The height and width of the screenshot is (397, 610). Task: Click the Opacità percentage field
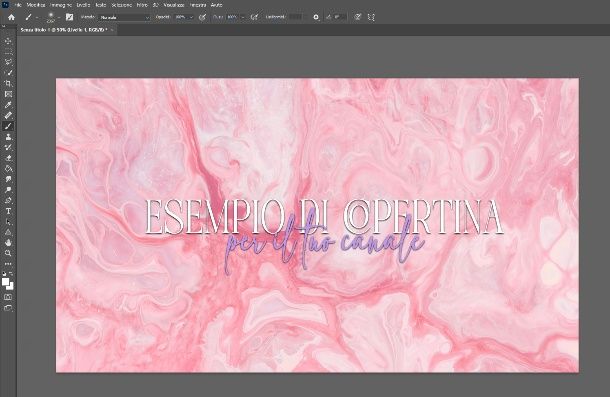click(x=181, y=18)
